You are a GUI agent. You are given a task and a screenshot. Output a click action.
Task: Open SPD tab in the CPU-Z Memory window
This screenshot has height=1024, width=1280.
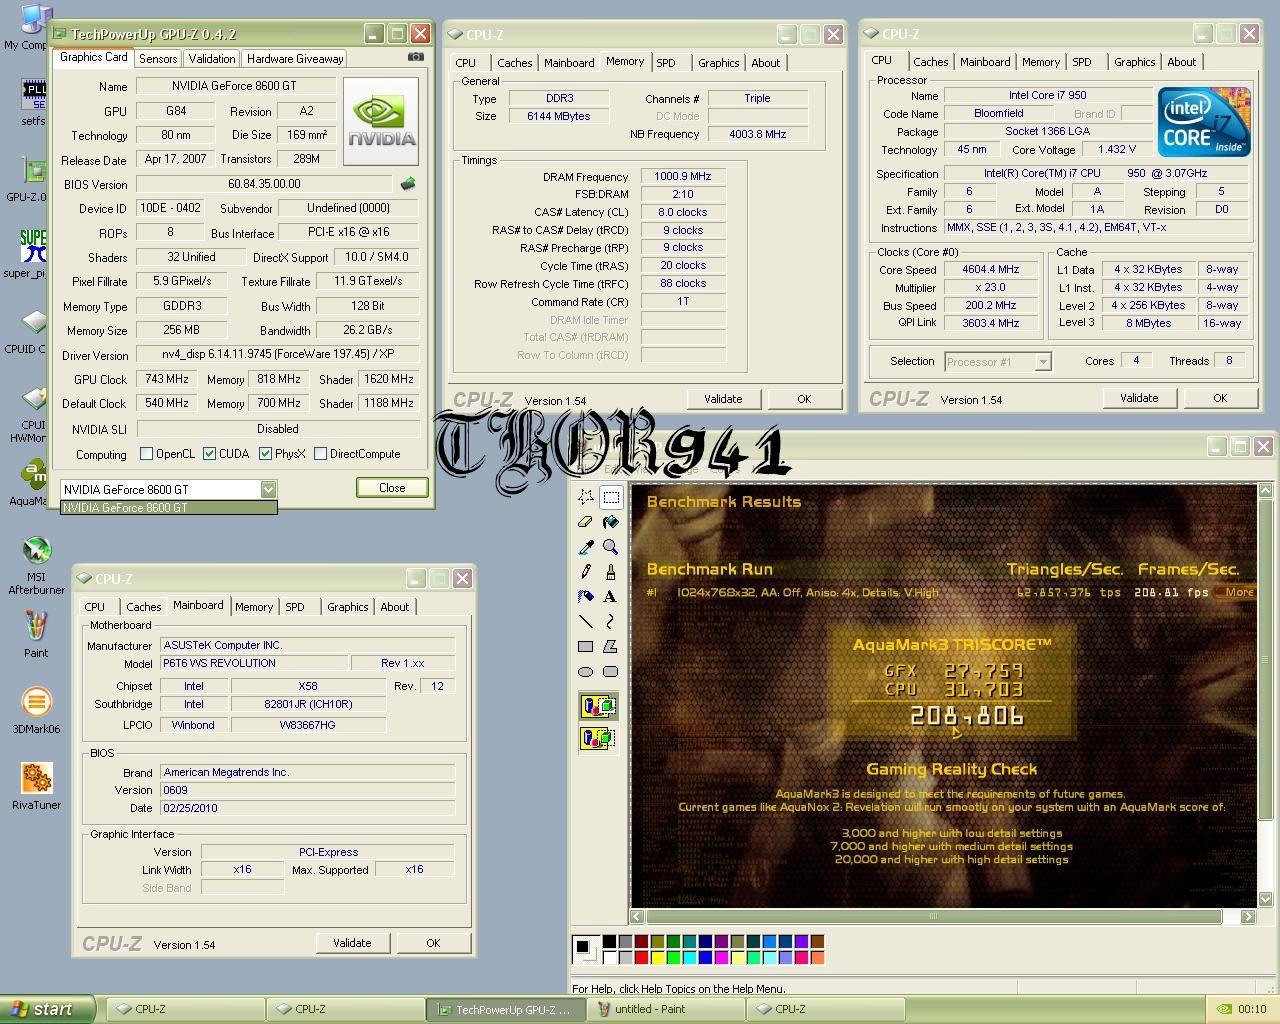pyautogui.click(x=666, y=63)
